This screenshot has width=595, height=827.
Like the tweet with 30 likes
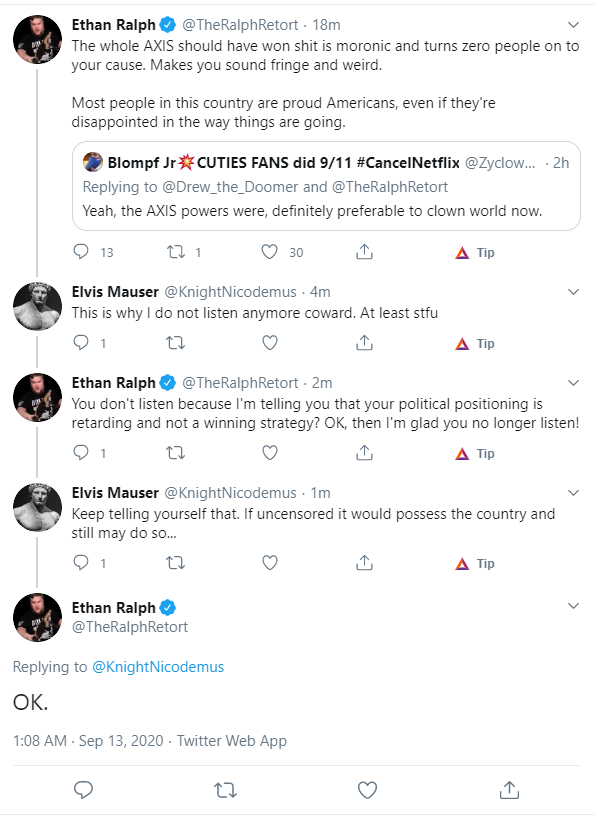270,252
